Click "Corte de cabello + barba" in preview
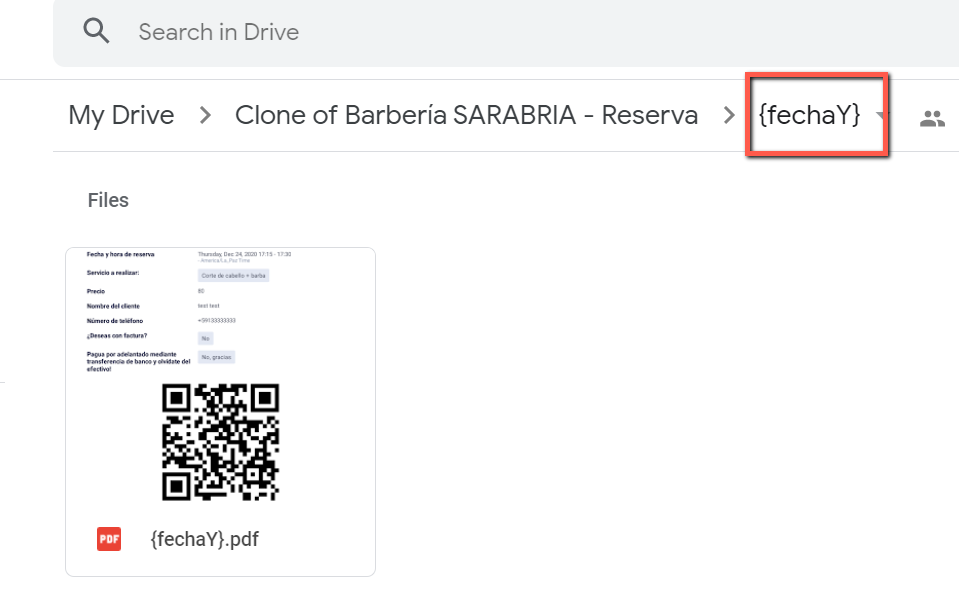Screen dimensions: 959x589 (234, 275)
